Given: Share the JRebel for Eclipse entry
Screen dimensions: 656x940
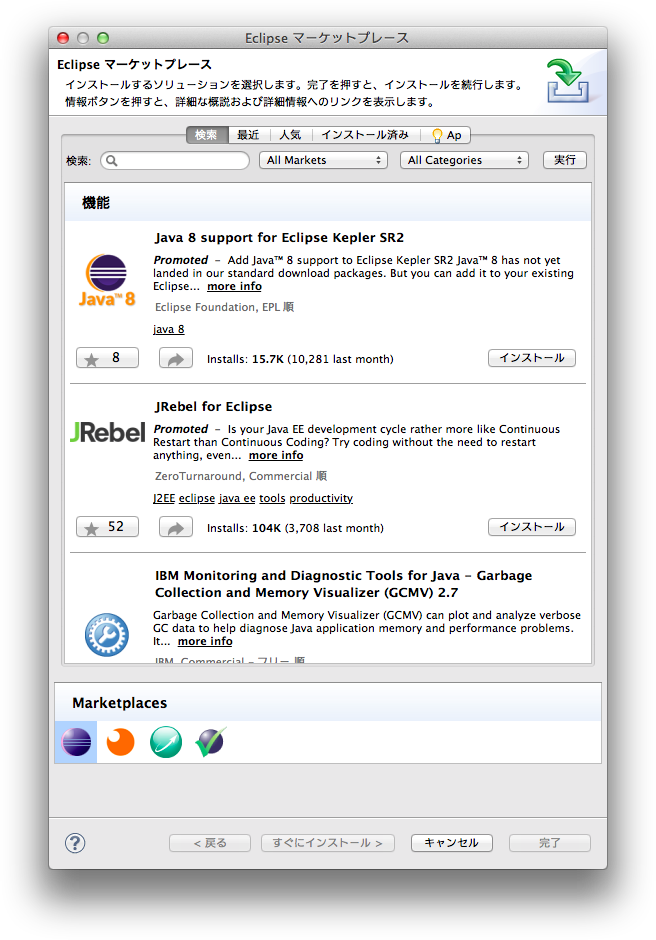Looking at the screenshot, I should coord(176,527).
